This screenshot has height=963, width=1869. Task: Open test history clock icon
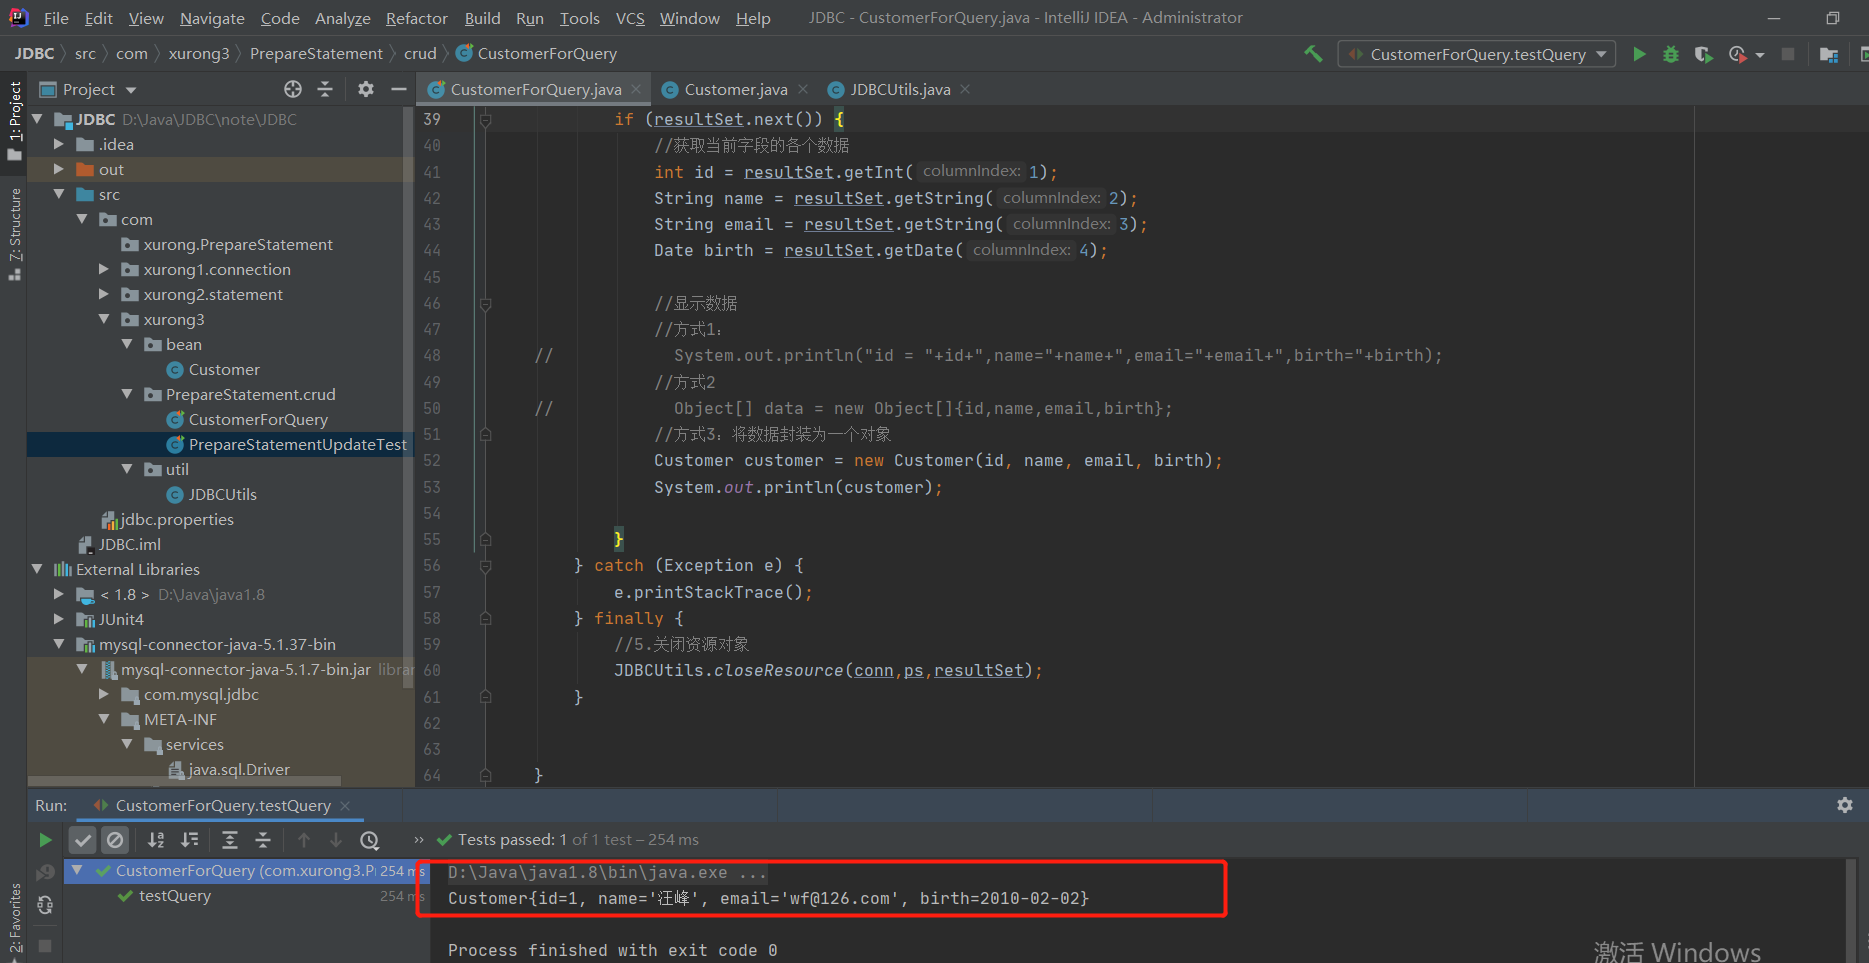coord(370,840)
